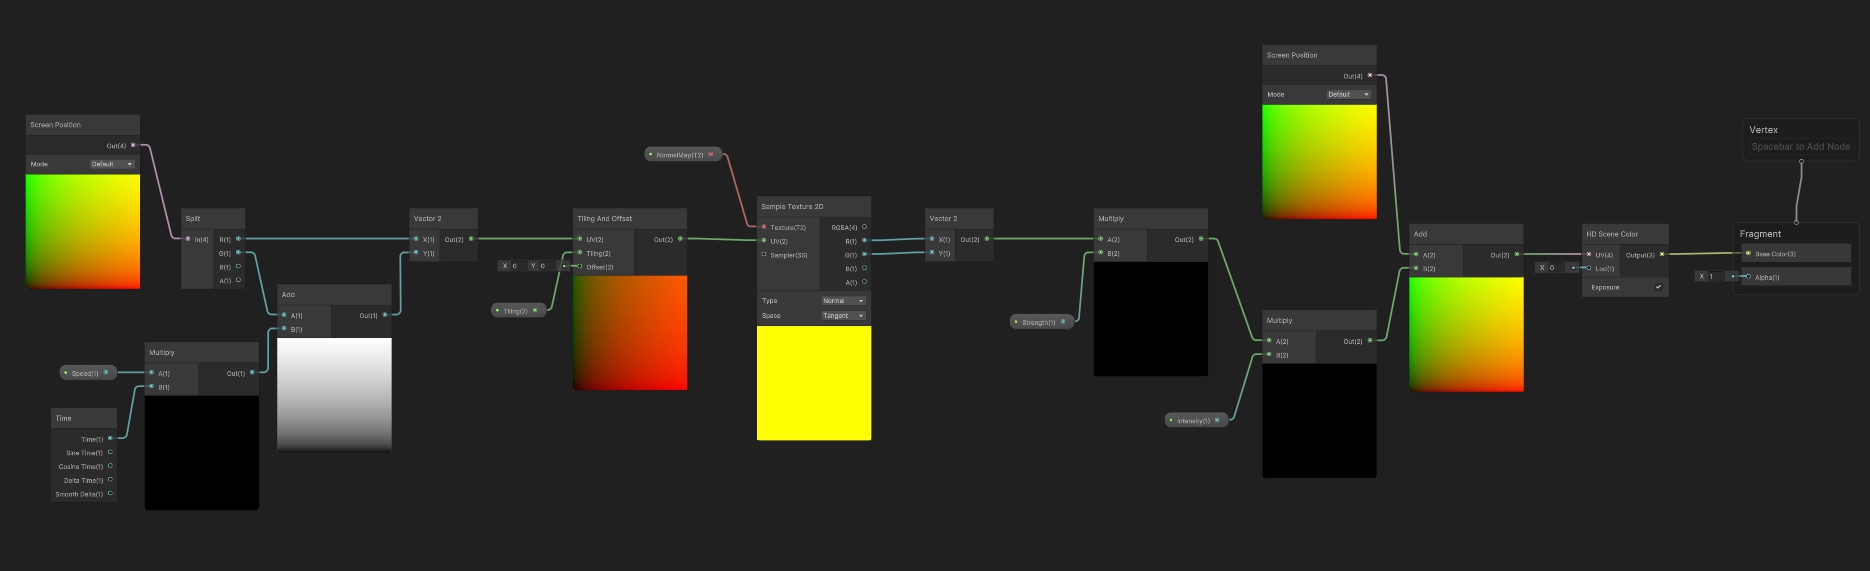The height and width of the screenshot is (571, 1870).
Task: Click the In(4) input port on Split node
Action: click(x=187, y=239)
